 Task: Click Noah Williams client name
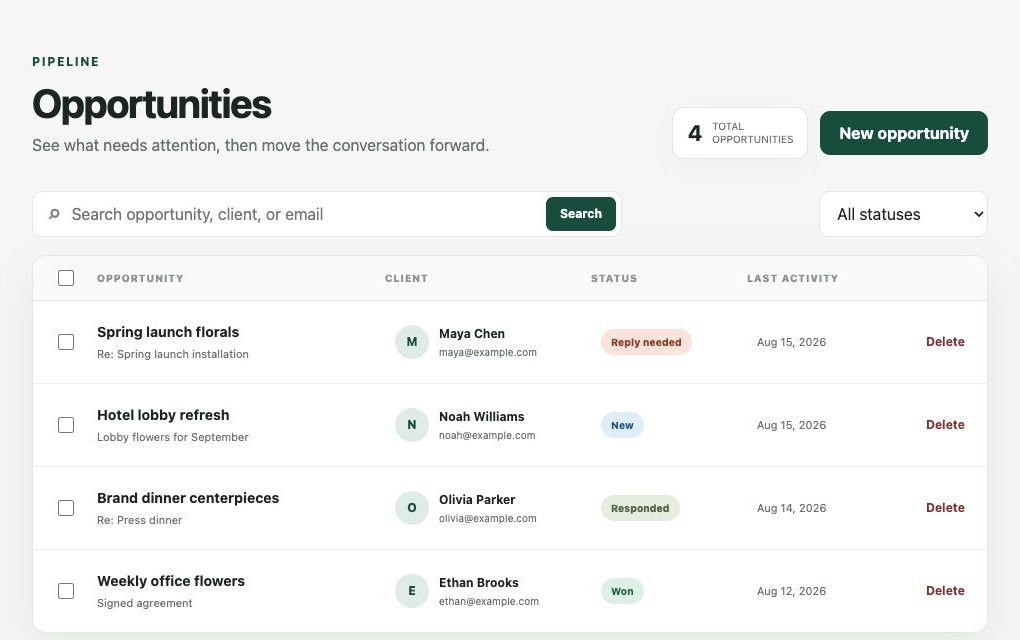[x=481, y=416]
